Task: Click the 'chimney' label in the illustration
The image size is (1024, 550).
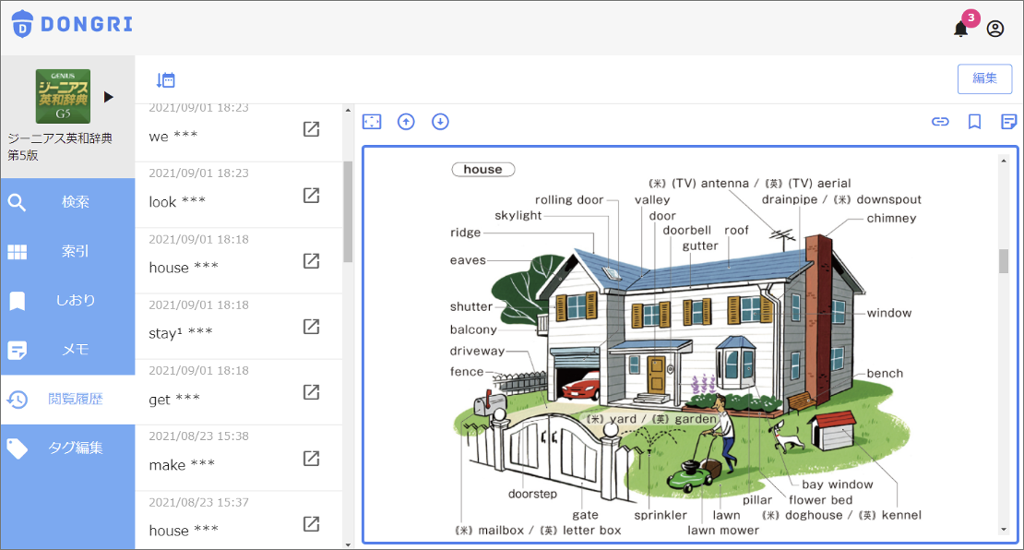Action: click(891, 218)
